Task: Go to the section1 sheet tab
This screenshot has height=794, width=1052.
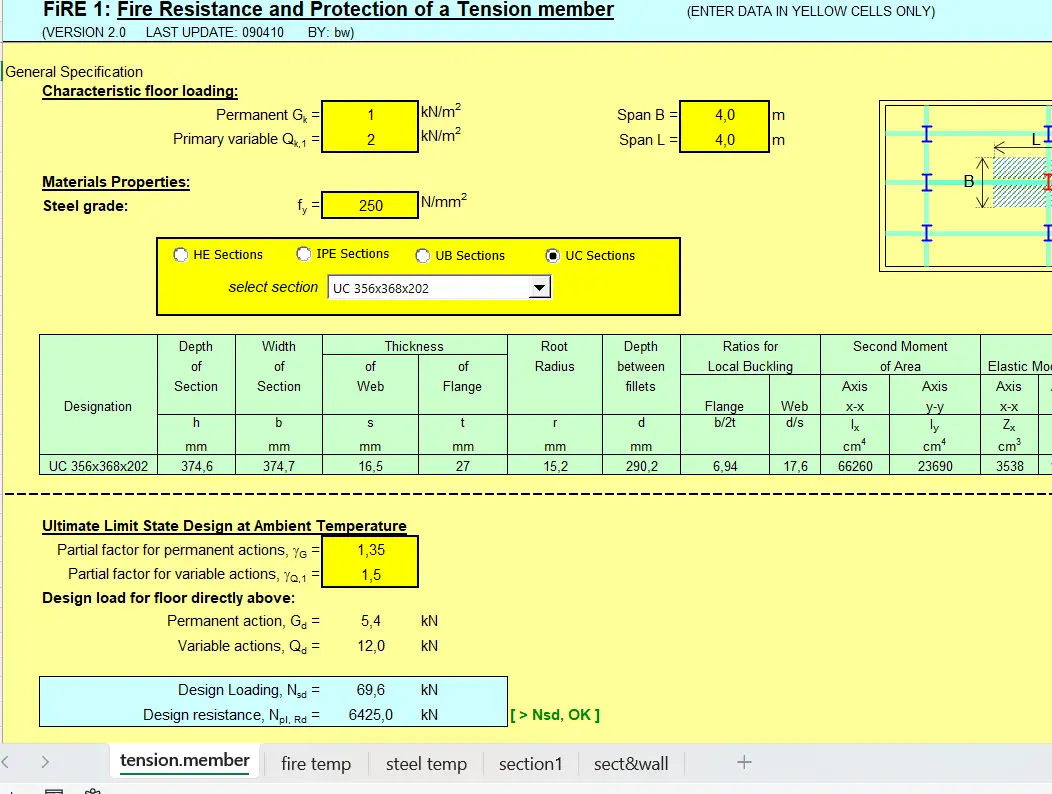Action: tap(530, 764)
